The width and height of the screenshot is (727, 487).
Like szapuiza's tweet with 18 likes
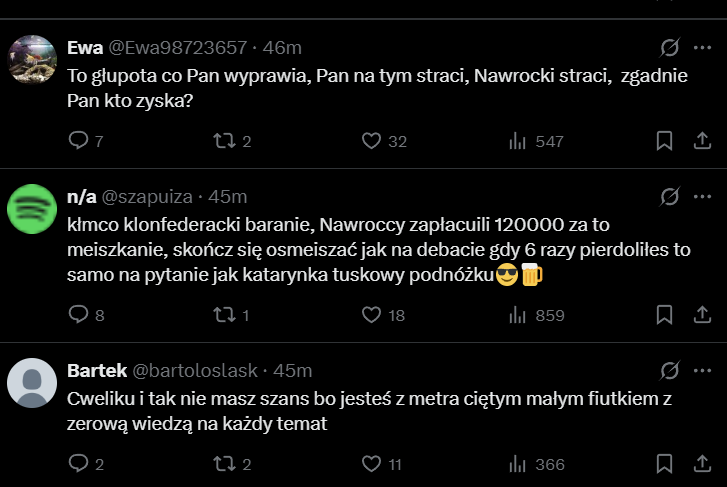[371, 315]
